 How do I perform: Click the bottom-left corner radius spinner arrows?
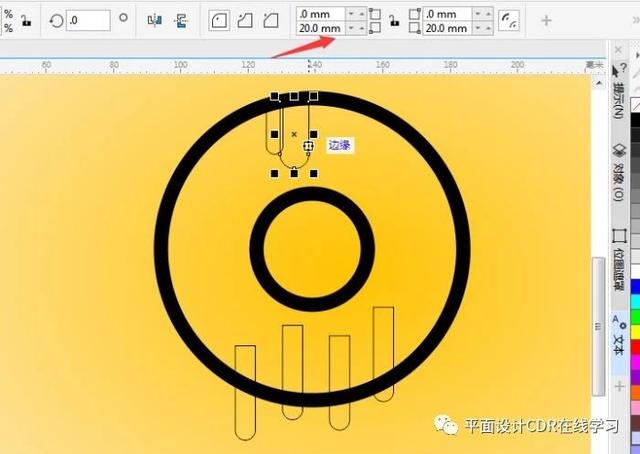tap(356, 28)
